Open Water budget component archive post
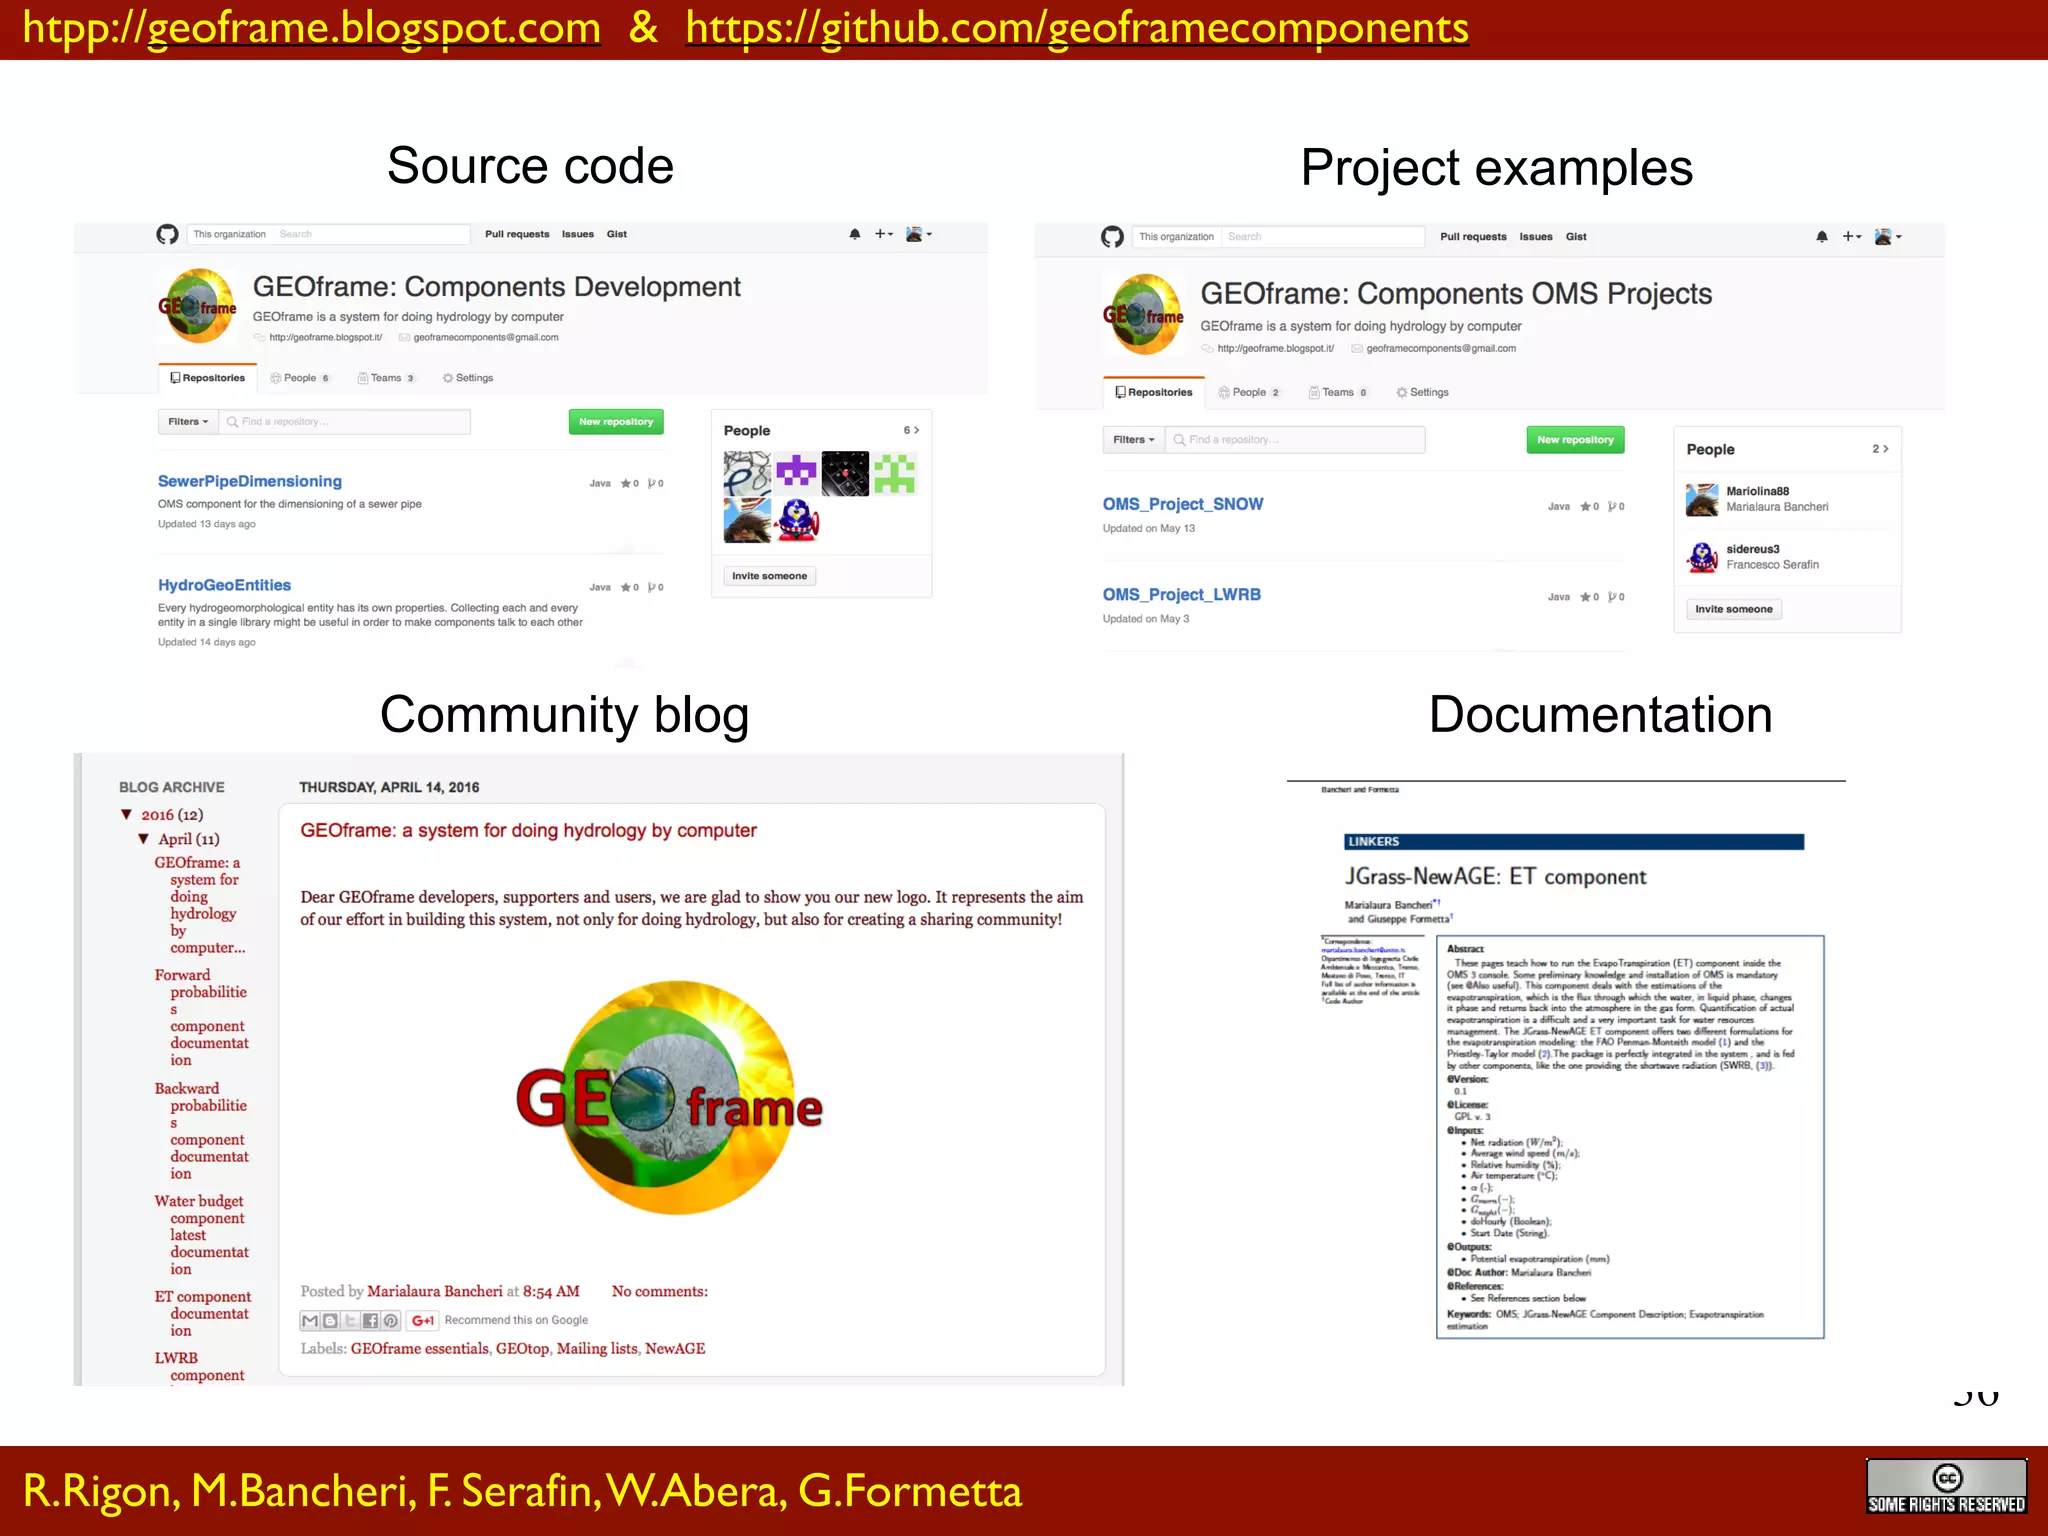The height and width of the screenshot is (1536, 2048). 201,1235
